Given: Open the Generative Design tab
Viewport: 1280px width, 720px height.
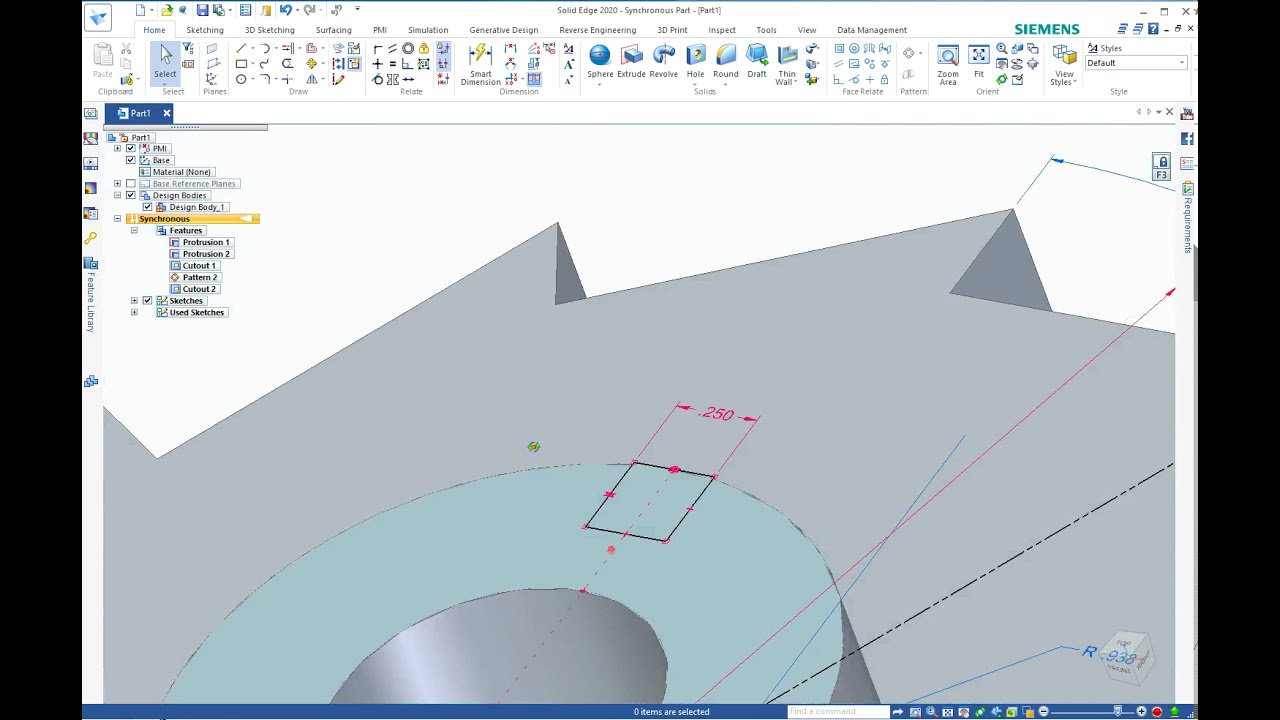Looking at the screenshot, I should coord(504,30).
